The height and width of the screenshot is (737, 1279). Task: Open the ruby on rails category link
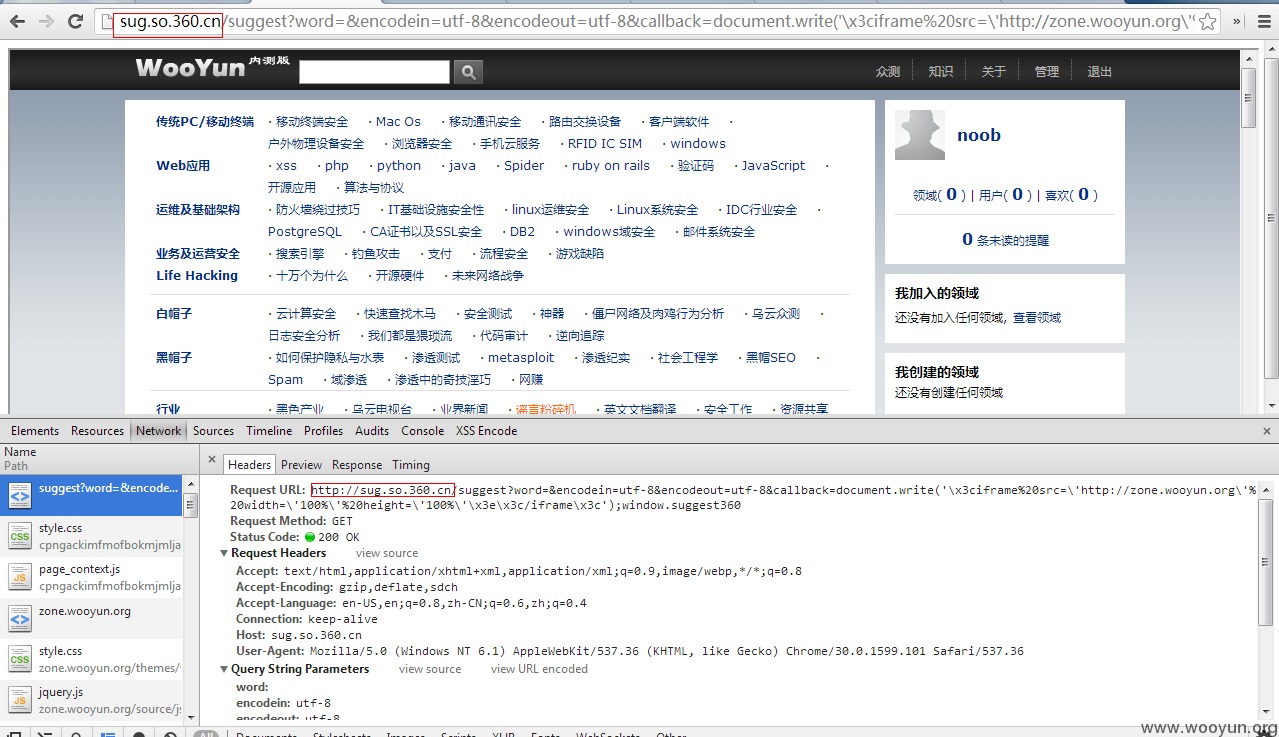(x=610, y=166)
